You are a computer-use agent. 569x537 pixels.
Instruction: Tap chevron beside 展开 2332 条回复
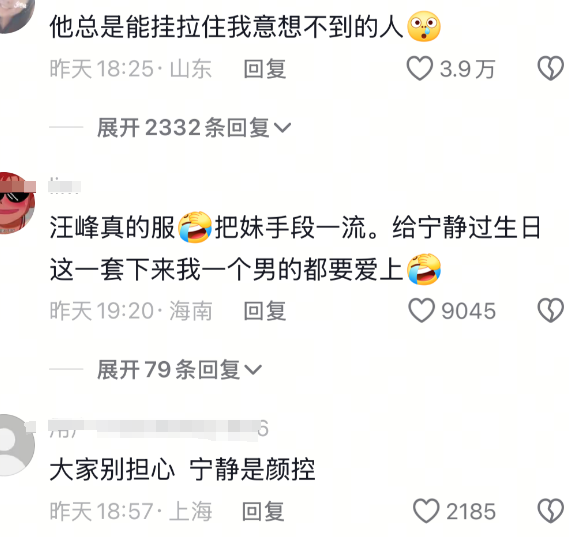tap(282, 128)
